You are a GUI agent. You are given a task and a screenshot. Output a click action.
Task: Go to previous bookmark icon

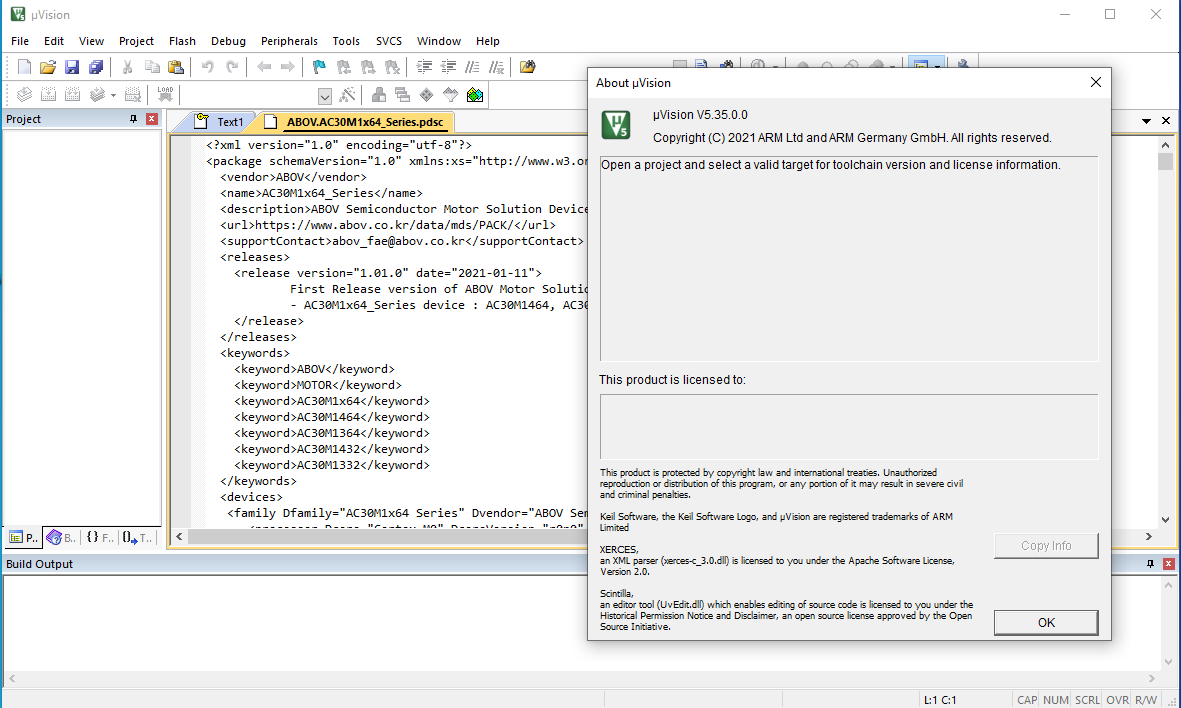[x=343, y=67]
